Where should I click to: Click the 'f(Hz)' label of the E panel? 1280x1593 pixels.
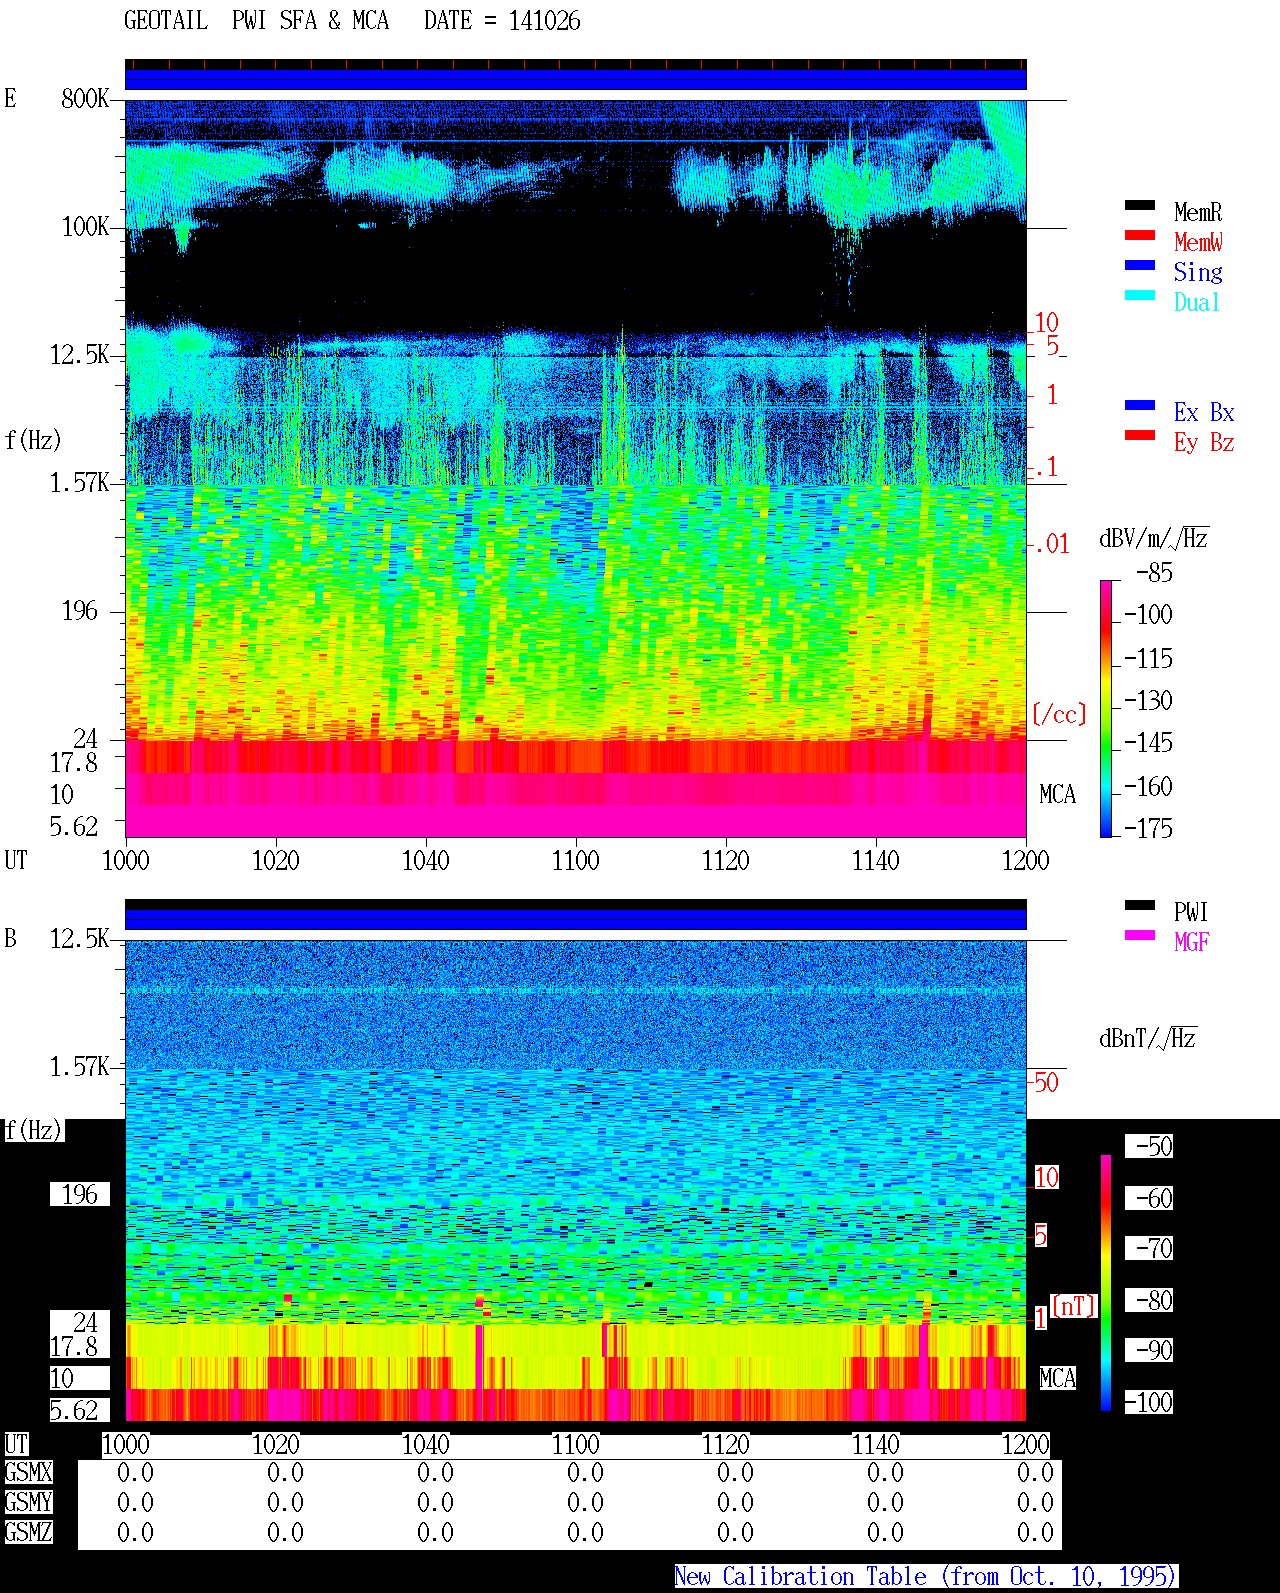click(x=33, y=440)
